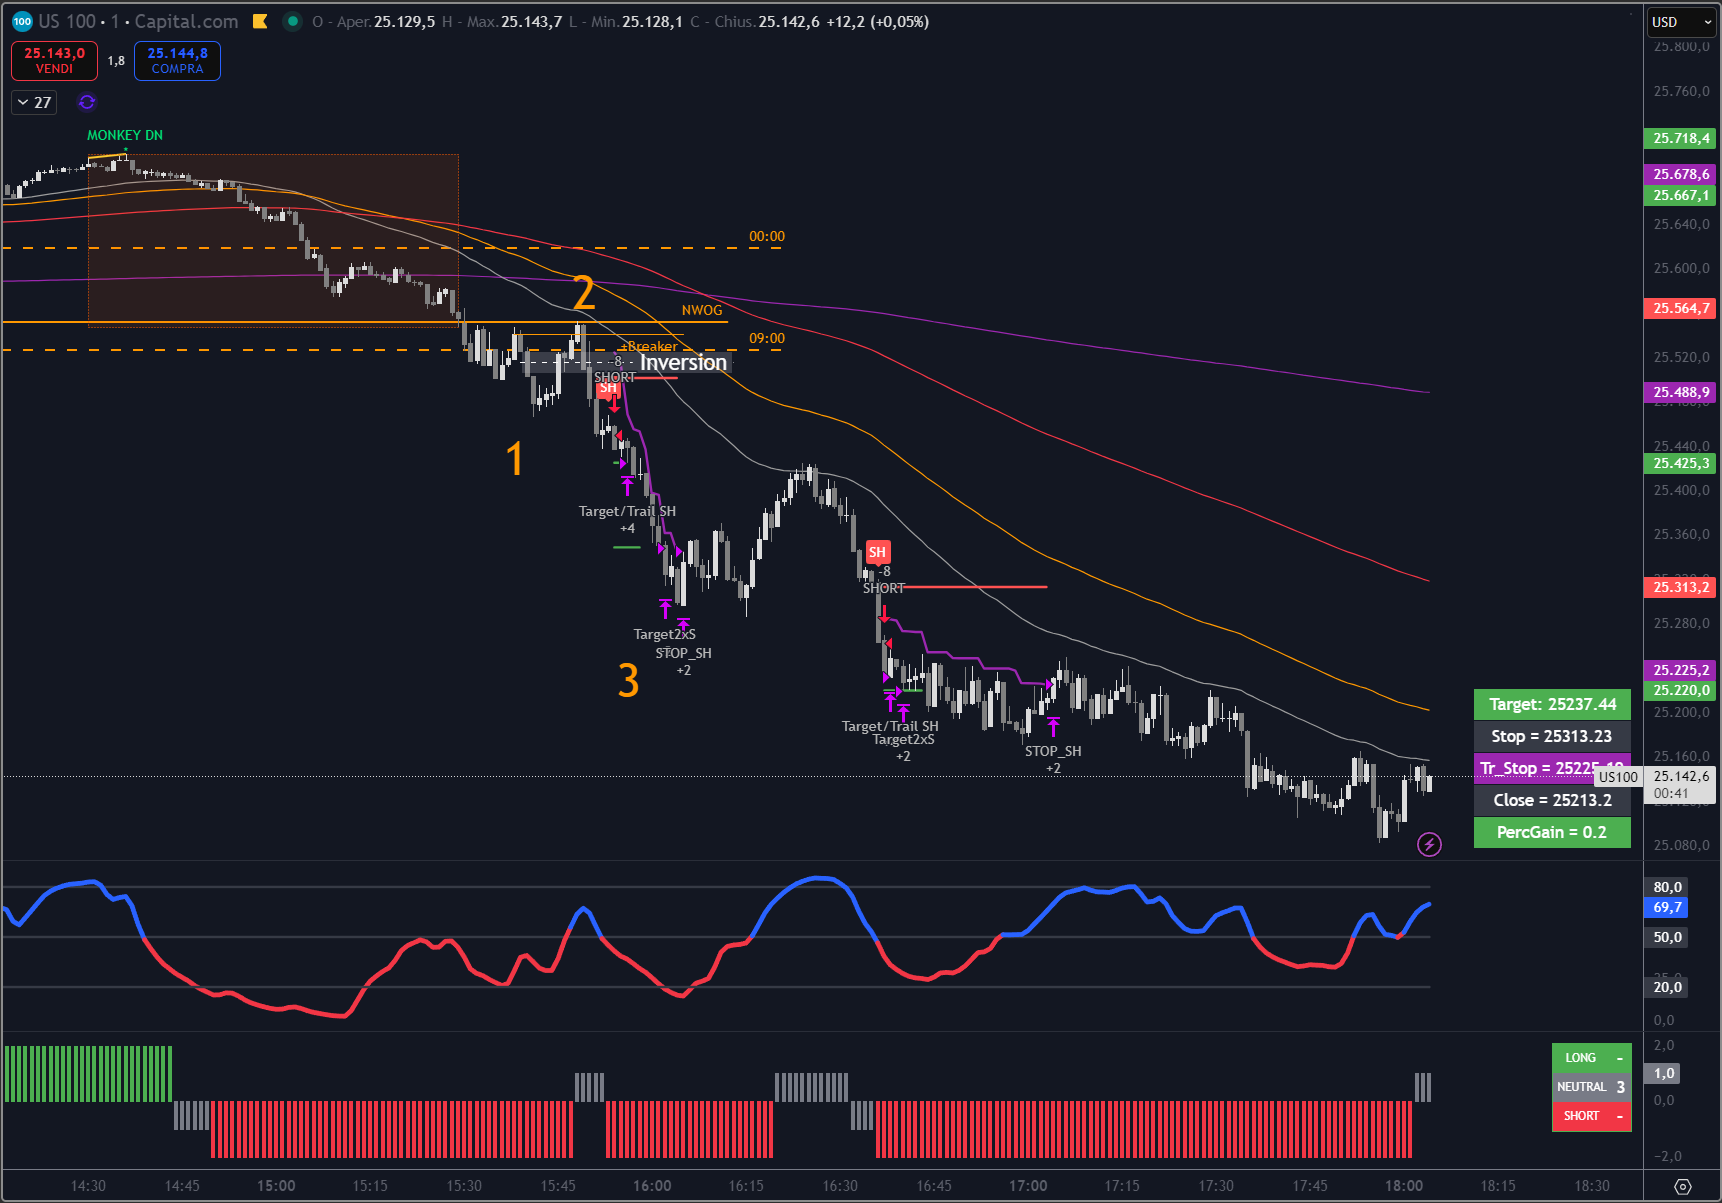
Task: Select the Inversion label on the chart
Action: [x=683, y=363]
